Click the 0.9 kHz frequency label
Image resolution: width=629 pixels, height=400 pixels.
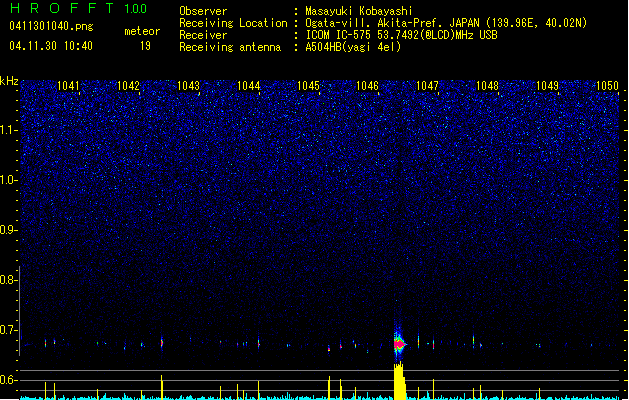[x=9, y=230]
